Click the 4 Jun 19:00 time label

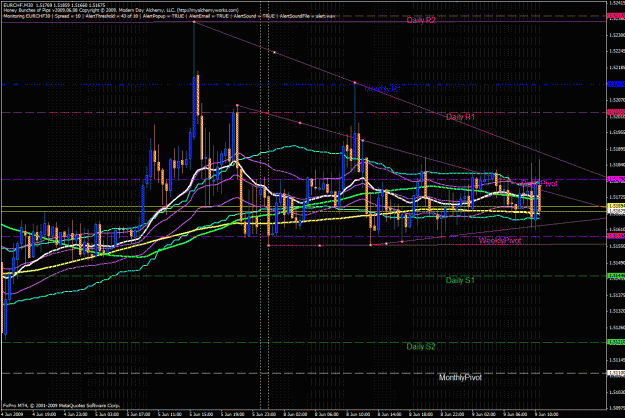click(x=44, y=414)
